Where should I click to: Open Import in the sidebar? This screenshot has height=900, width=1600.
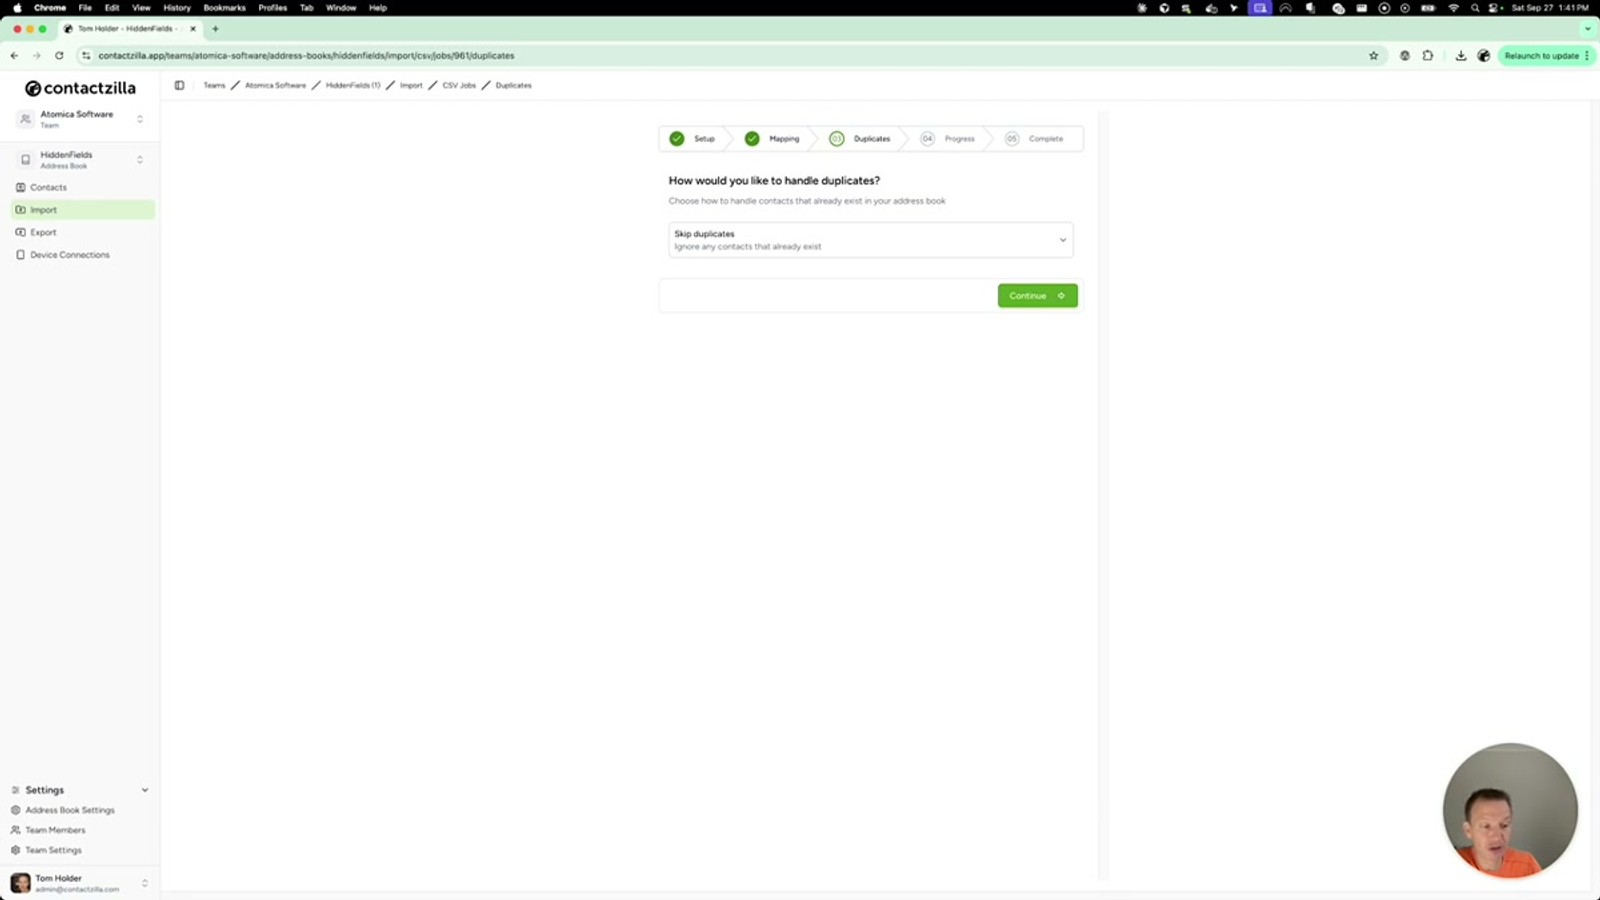click(83, 210)
